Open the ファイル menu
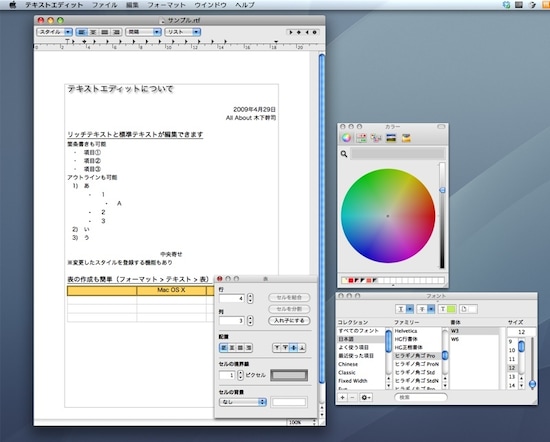This screenshot has height=442, width=550. click(x=105, y=5)
